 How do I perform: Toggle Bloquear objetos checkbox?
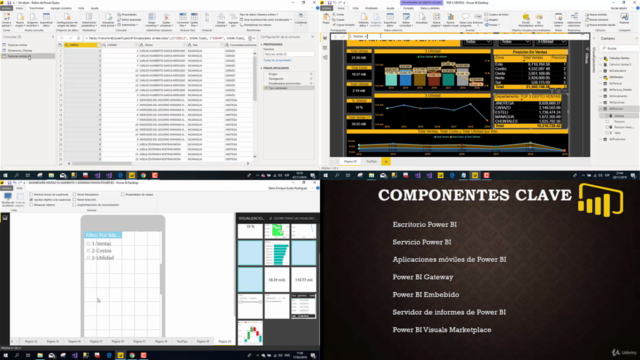[31, 205]
